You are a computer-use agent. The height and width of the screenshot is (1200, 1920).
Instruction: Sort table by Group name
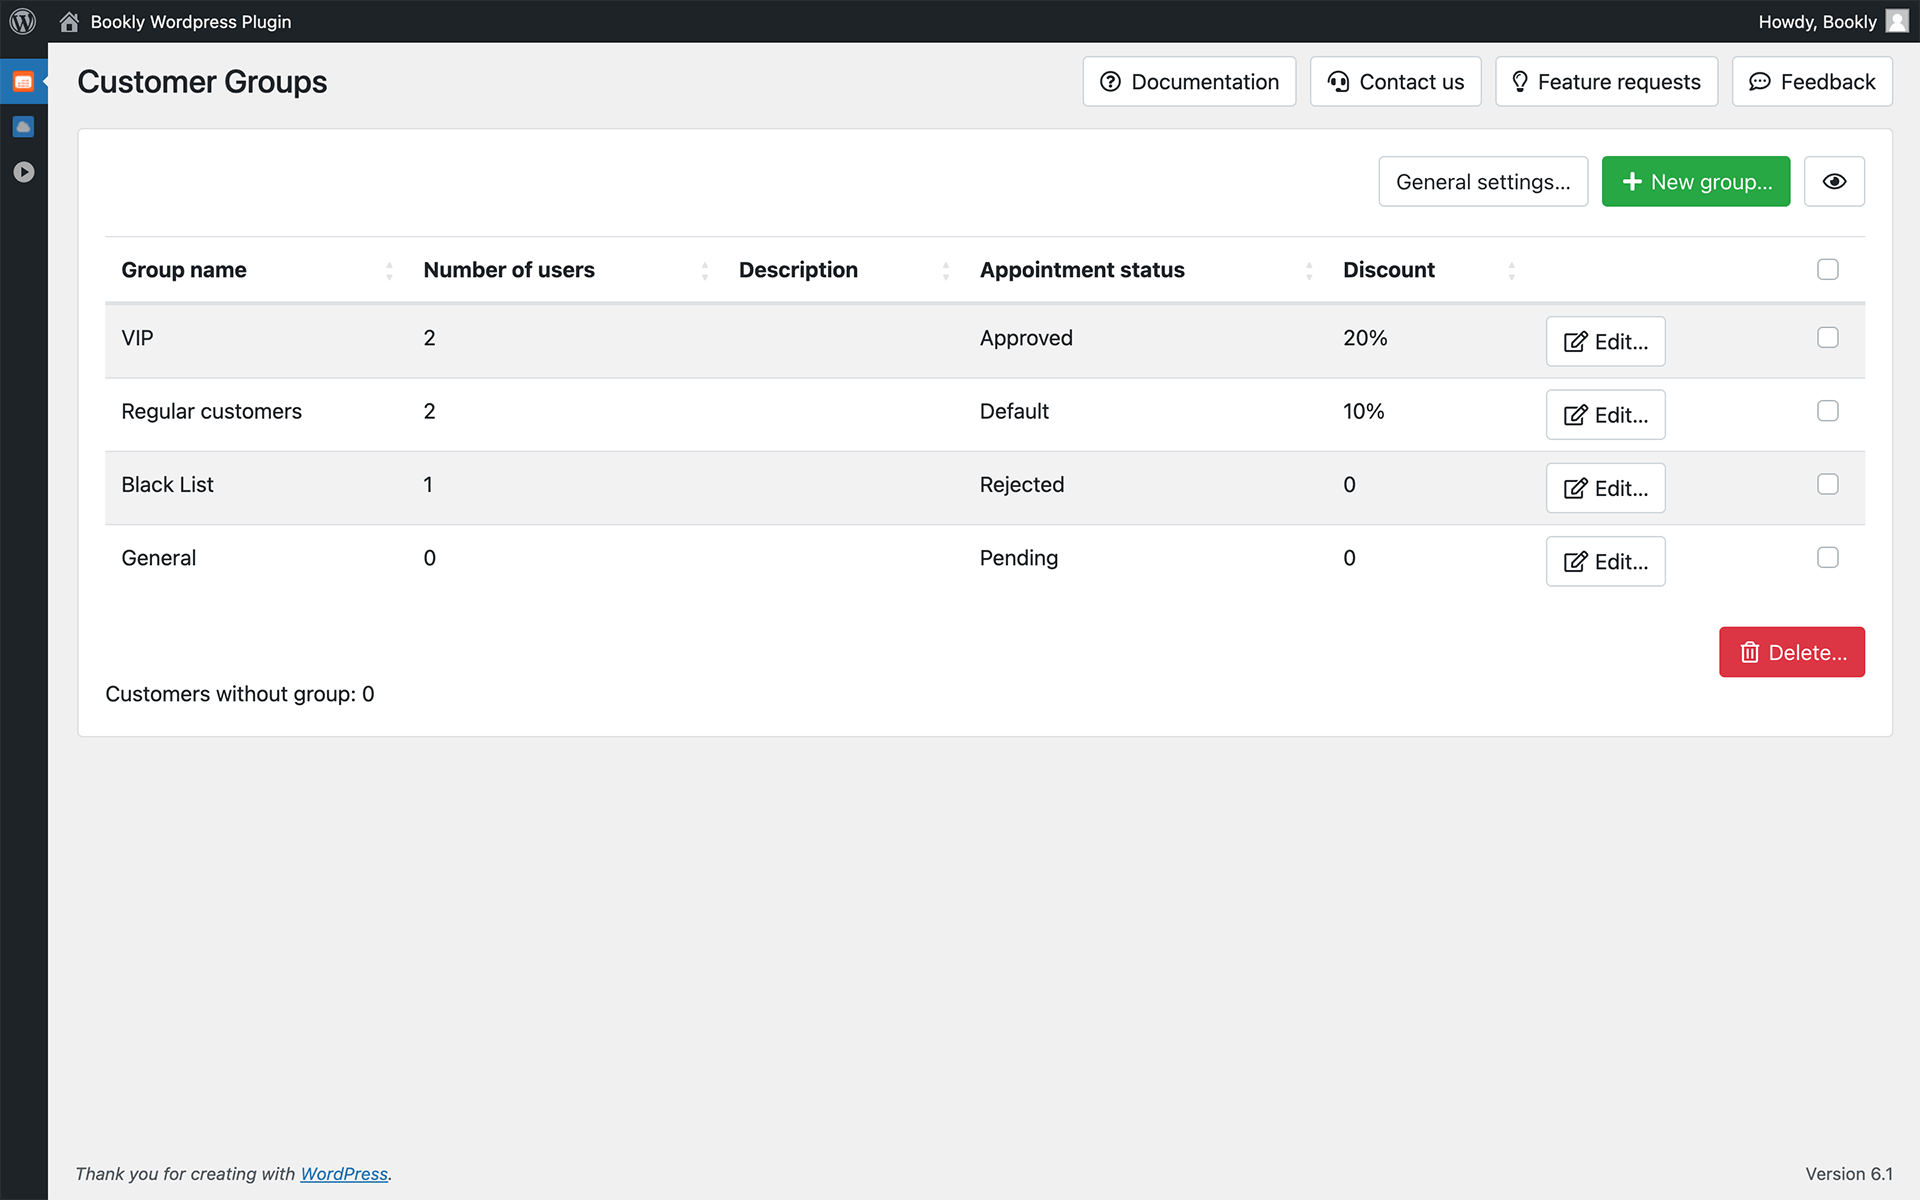pos(184,270)
